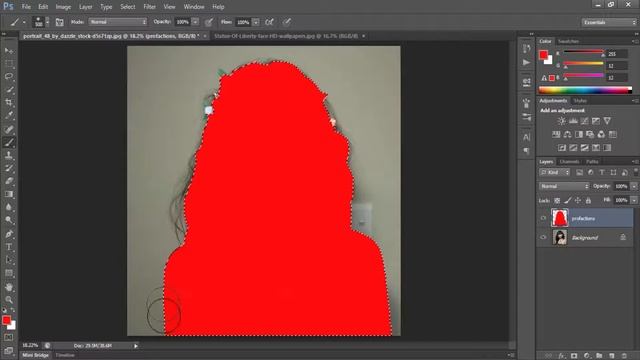Switch to the Statue-Of-Liberty document tab
This screenshot has height=360, width=640.
[x=286, y=36]
